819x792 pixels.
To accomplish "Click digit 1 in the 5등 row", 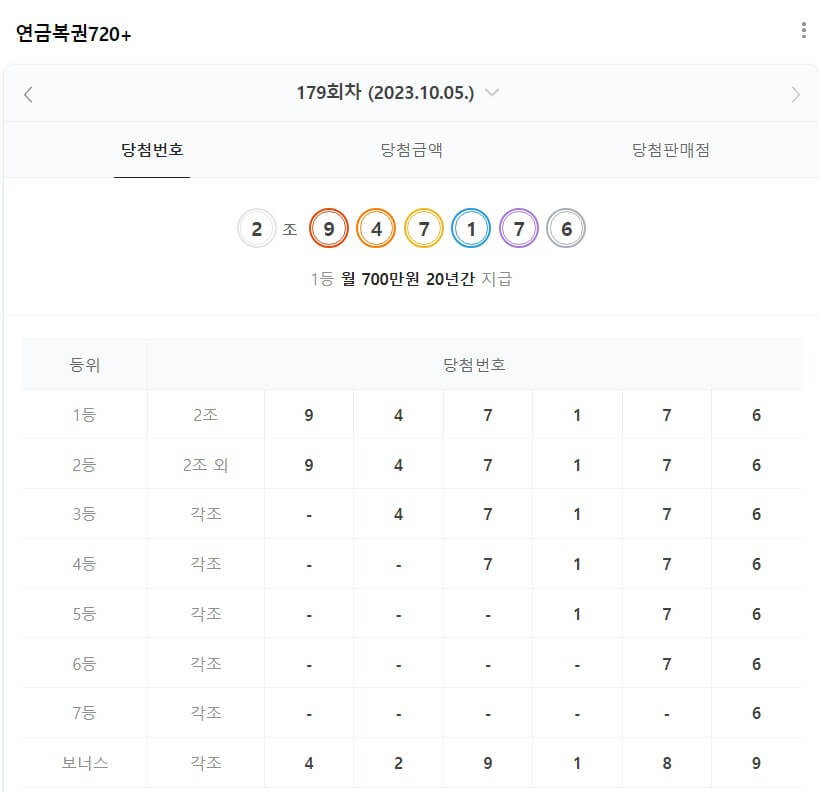I will (x=577, y=614).
